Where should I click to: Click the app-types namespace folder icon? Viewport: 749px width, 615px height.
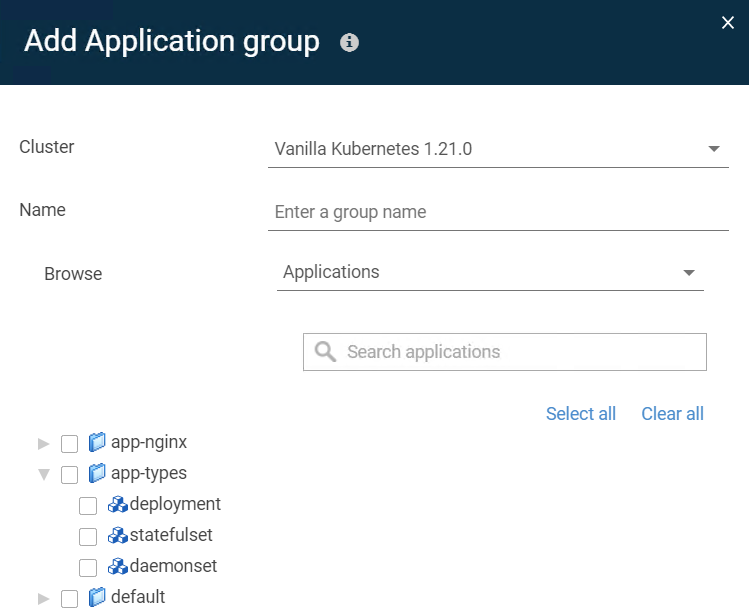97,473
